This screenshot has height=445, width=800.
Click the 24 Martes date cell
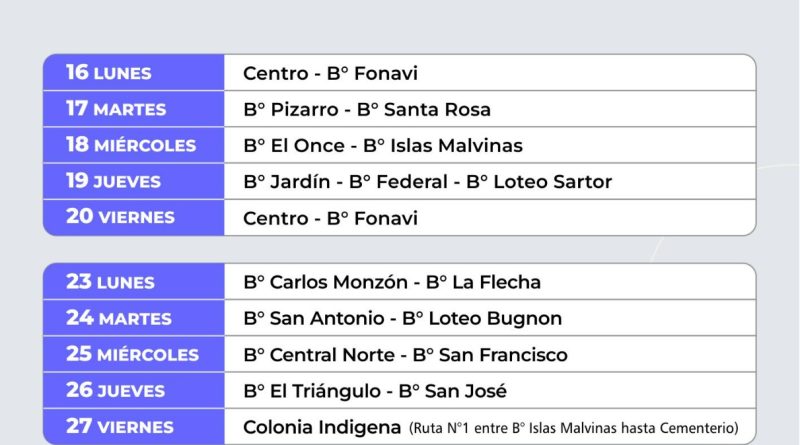coord(118,318)
